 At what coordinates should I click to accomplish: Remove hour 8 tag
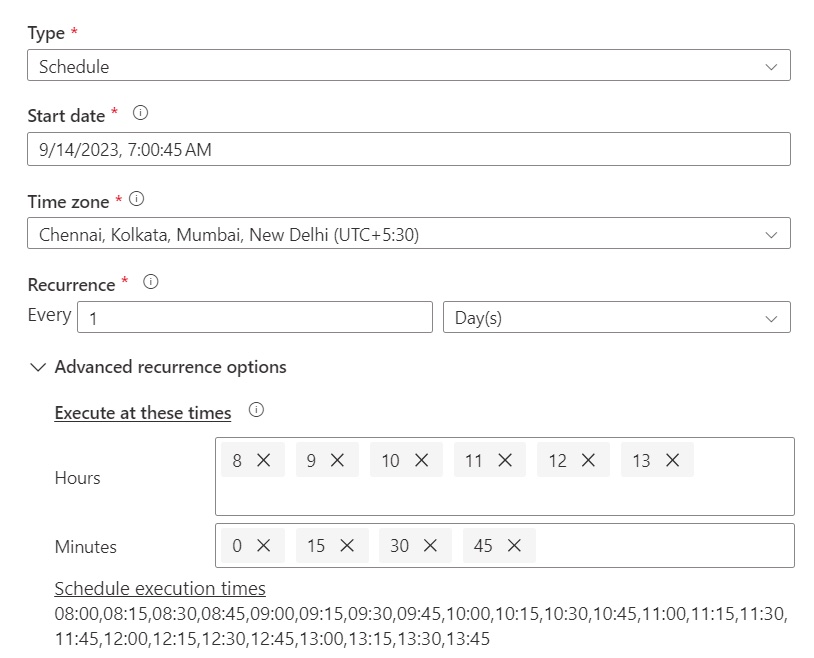click(x=263, y=460)
